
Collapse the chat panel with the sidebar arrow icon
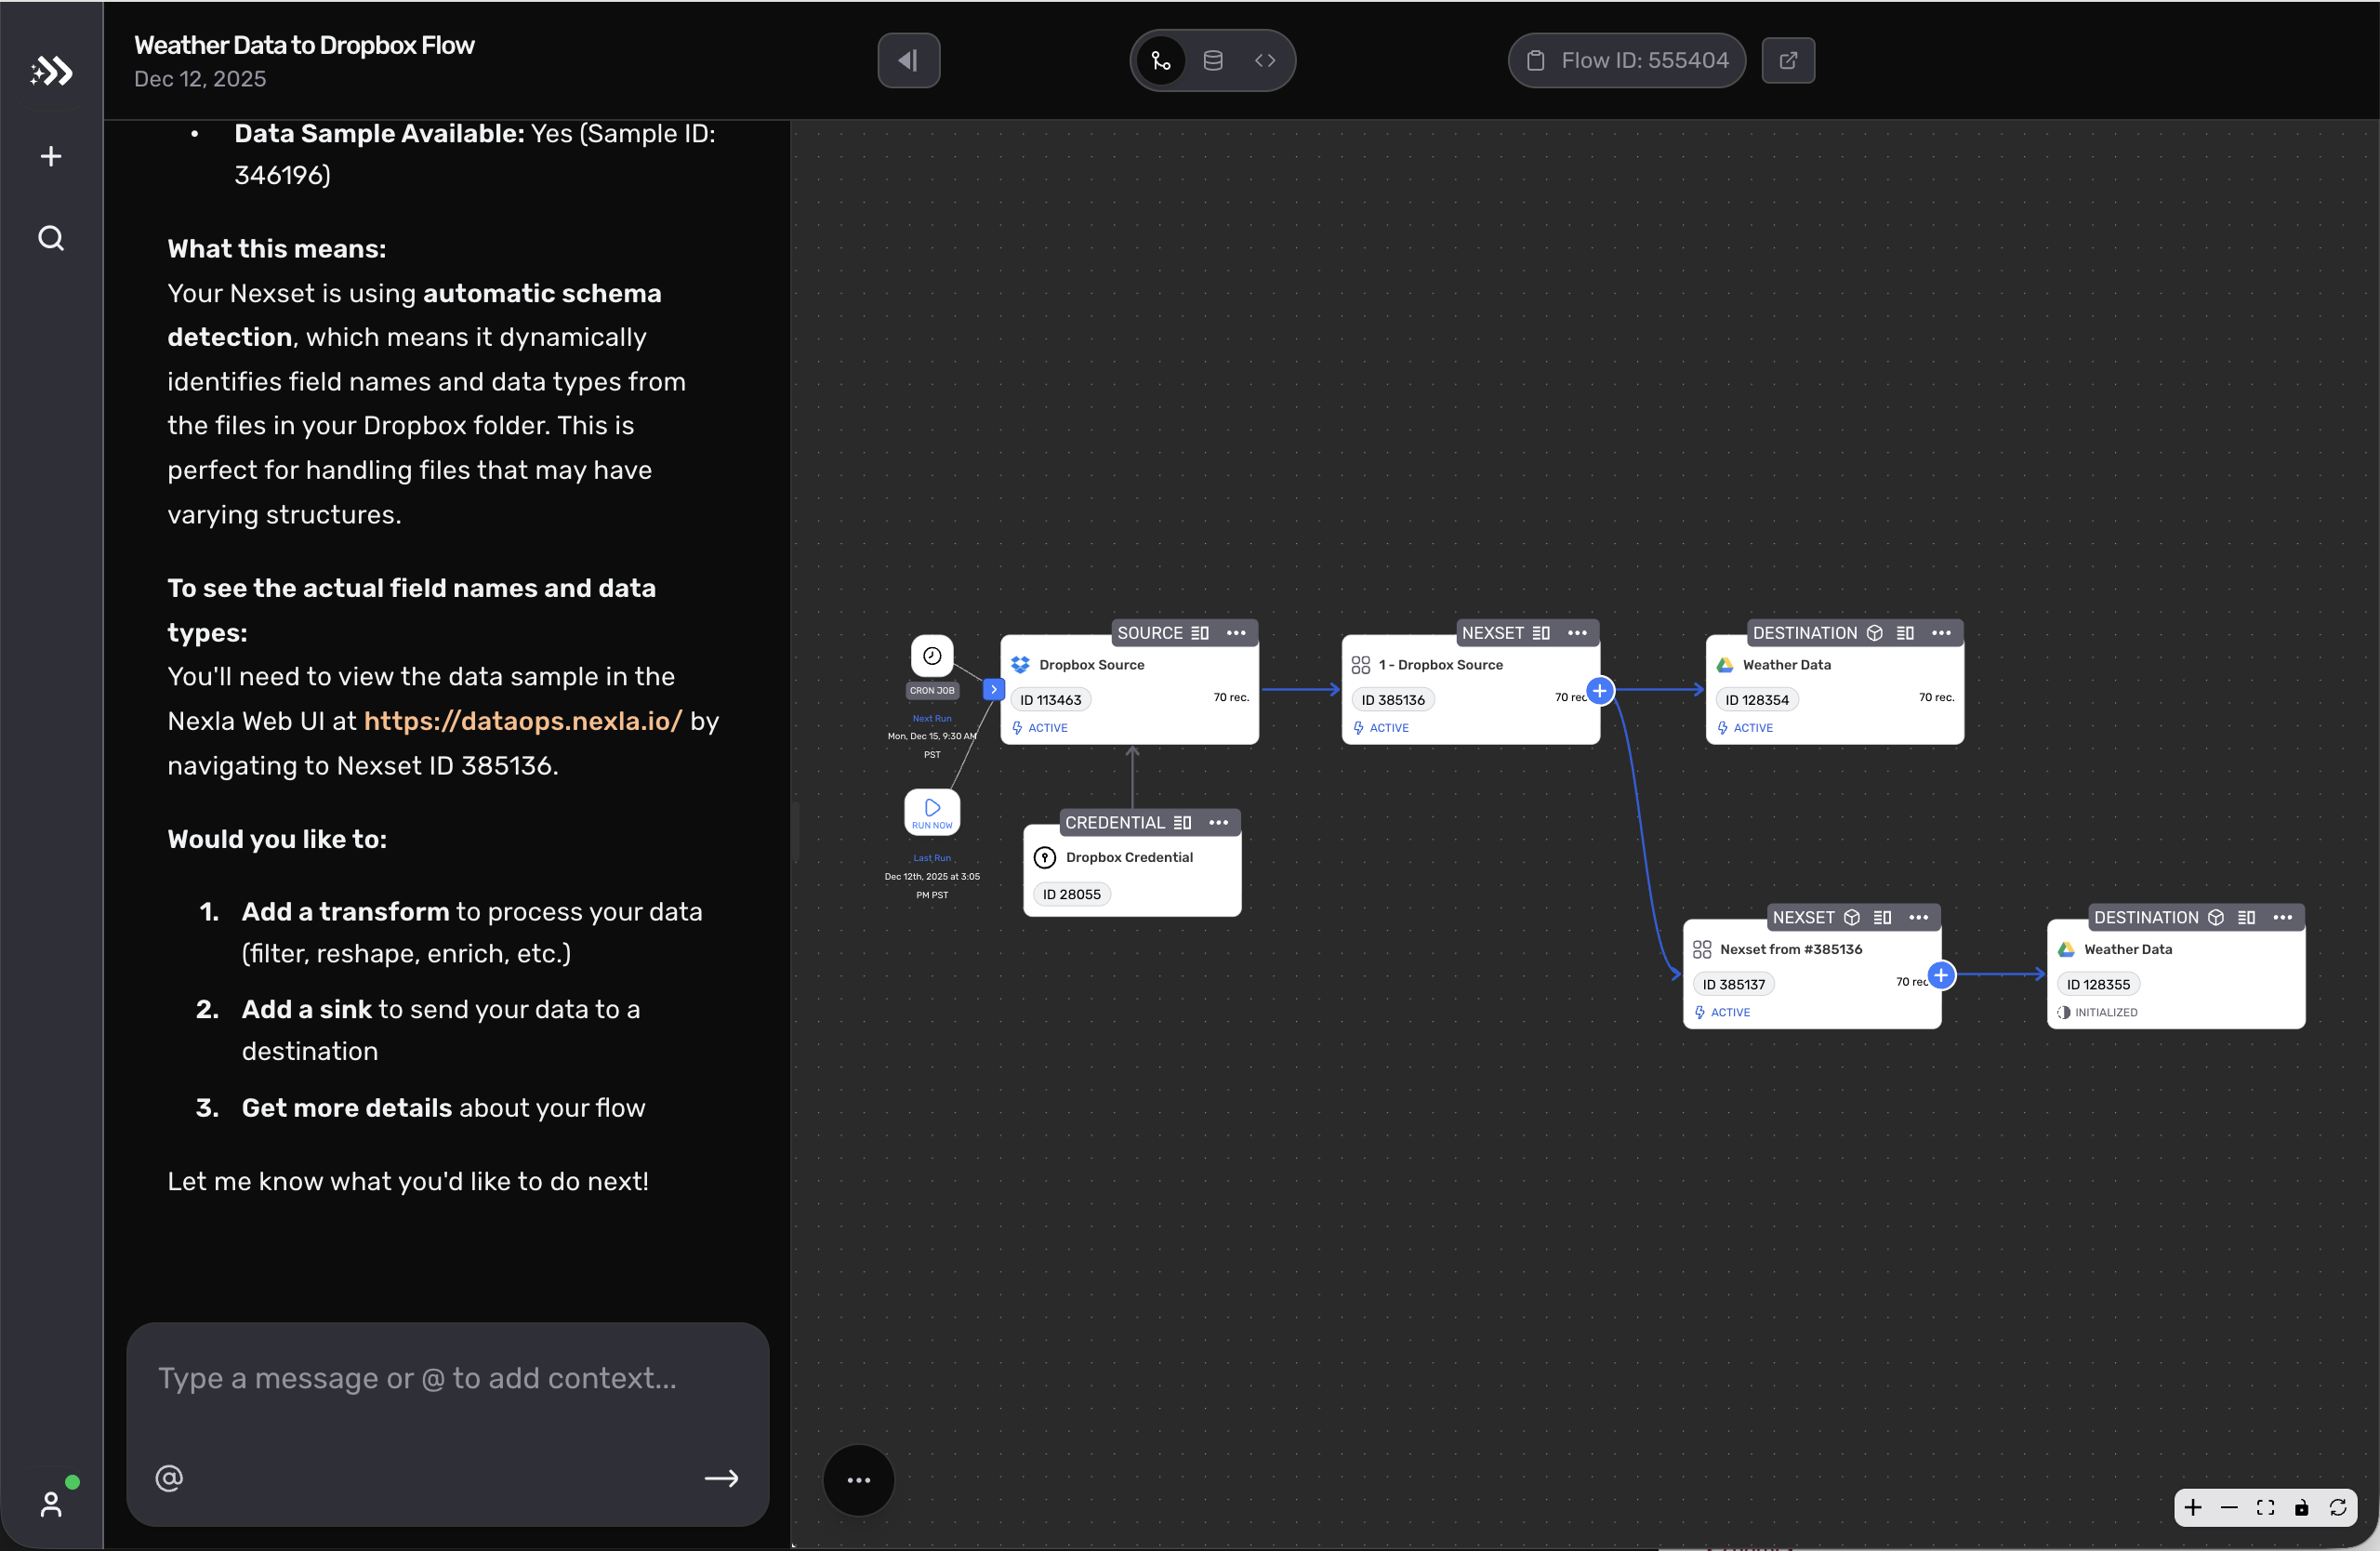907,60
